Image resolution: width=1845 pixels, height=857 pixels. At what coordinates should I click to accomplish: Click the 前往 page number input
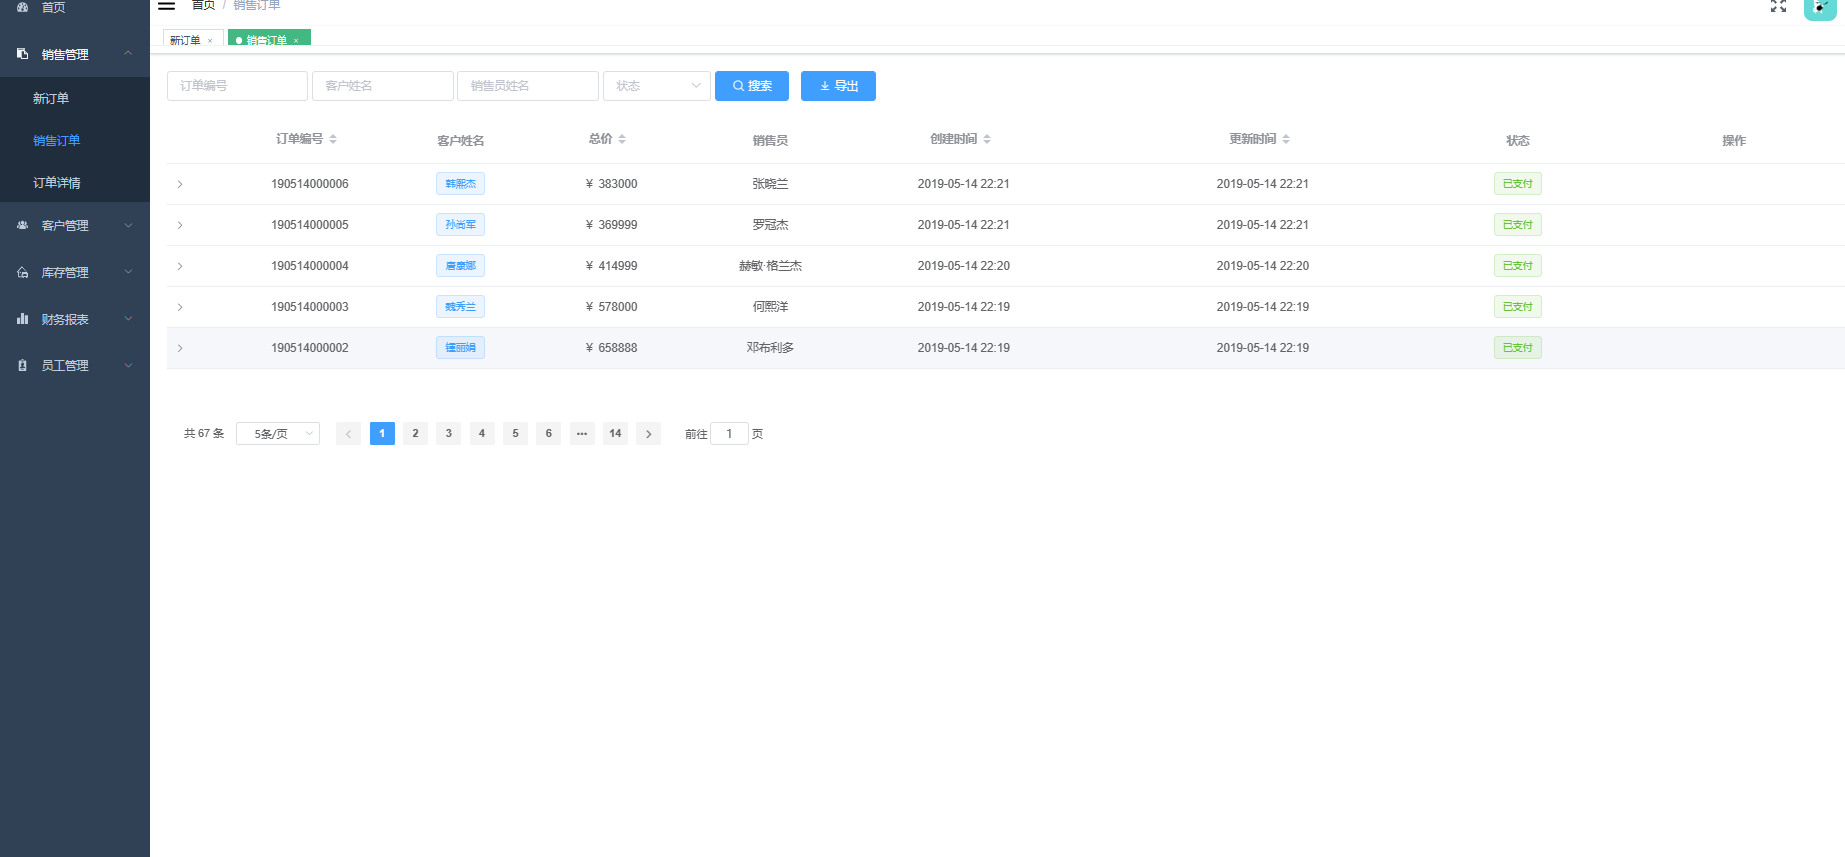729,434
